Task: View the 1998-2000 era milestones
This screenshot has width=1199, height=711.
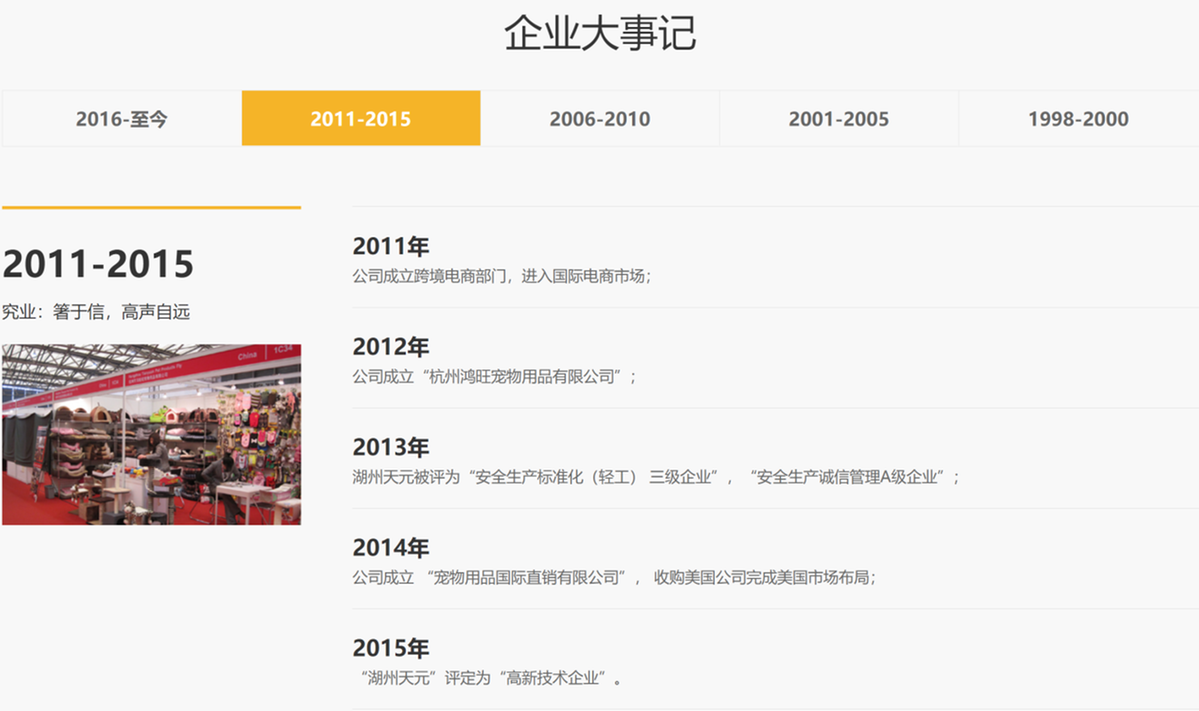Action: pos(1078,118)
